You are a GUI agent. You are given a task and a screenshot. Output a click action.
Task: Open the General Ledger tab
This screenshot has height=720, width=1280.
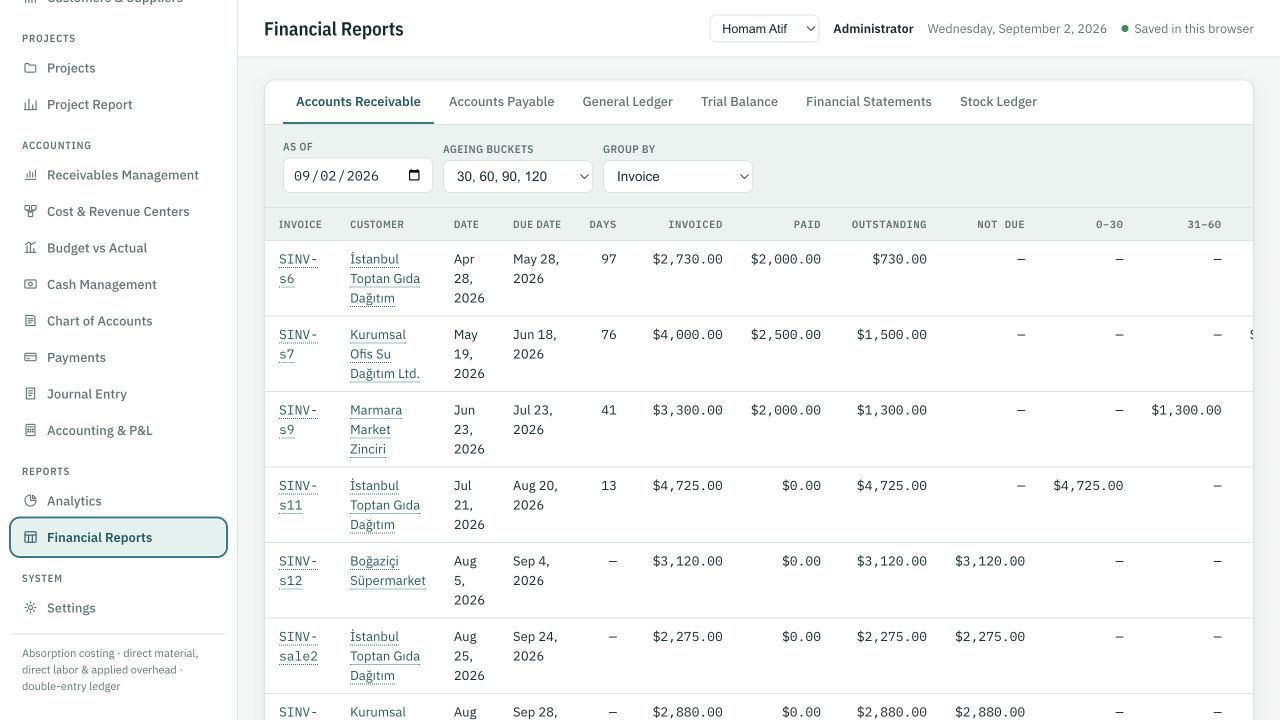[x=627, y=102]
